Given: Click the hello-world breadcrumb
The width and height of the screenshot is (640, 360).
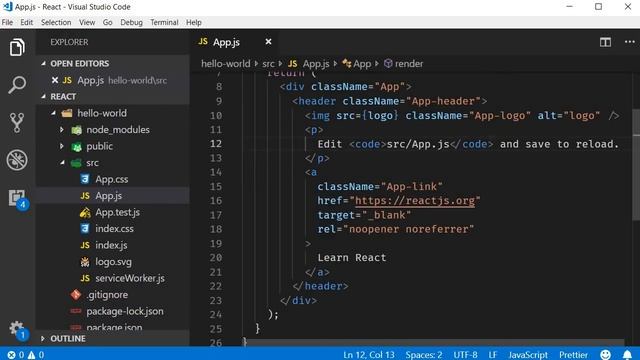Looking at the screenshot, I should pos(225,64).
